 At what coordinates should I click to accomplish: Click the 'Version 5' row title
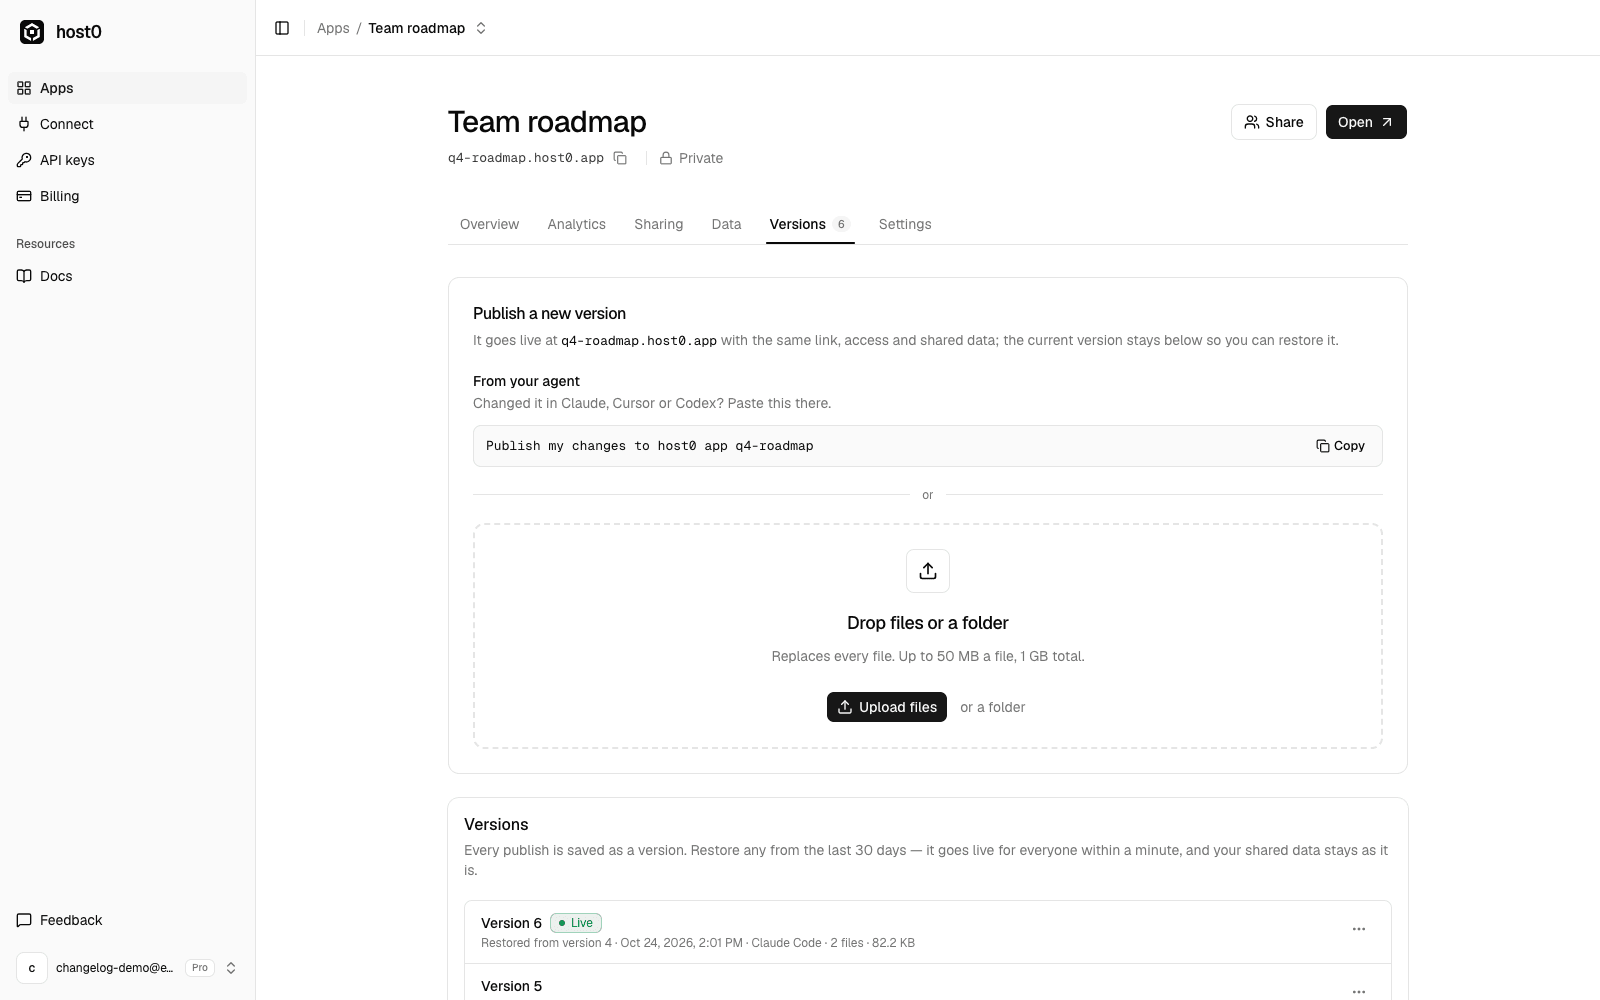(511, 986)
